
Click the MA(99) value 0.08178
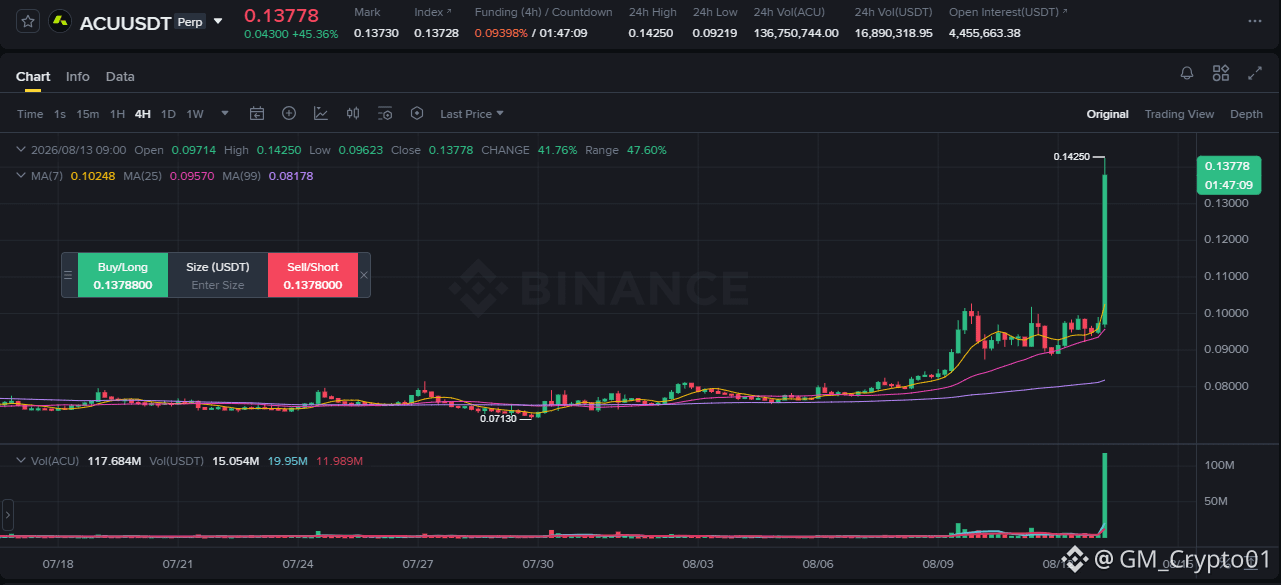[291, 176]
